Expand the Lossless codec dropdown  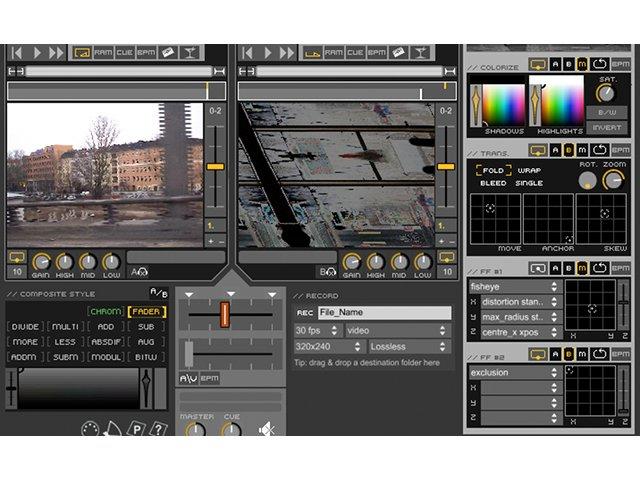click(x=408, y=347)
